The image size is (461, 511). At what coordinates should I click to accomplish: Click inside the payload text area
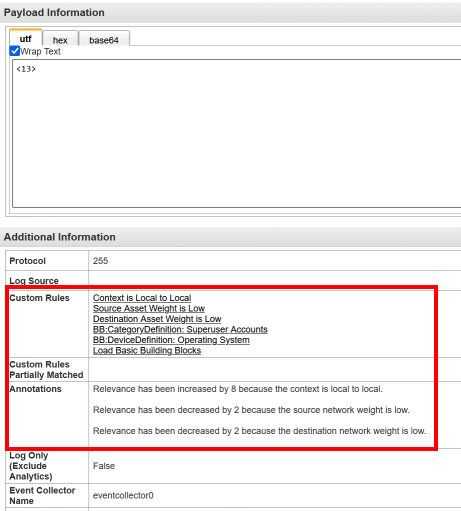237,133
